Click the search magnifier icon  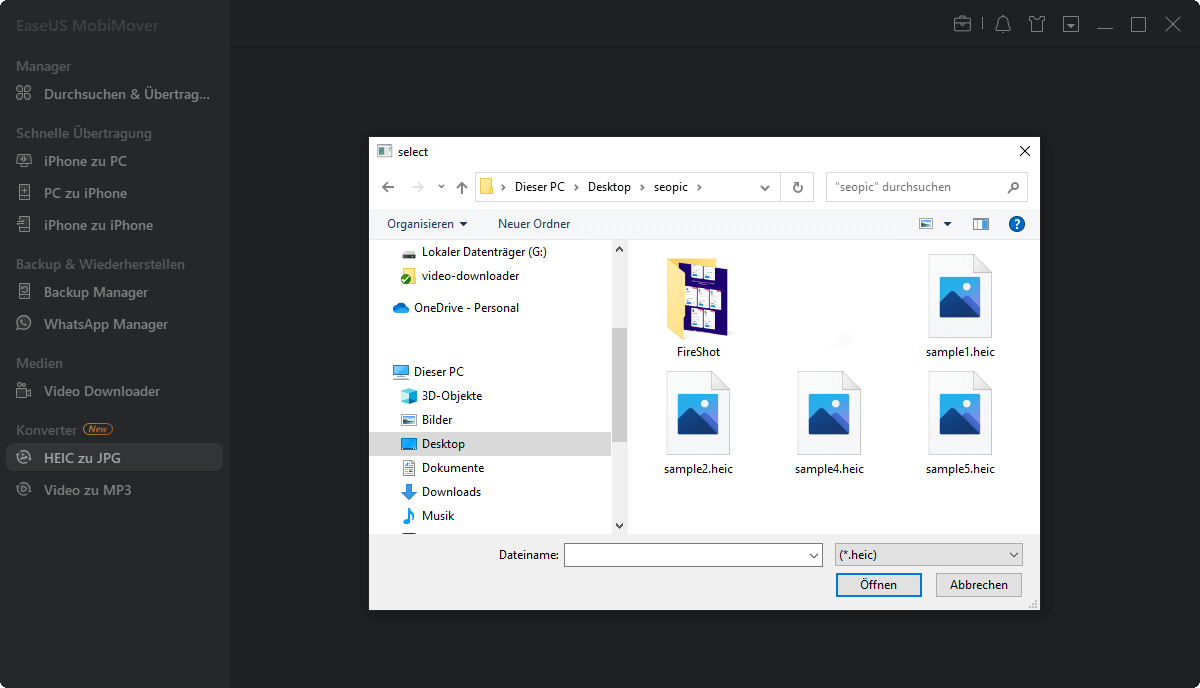1013,187
